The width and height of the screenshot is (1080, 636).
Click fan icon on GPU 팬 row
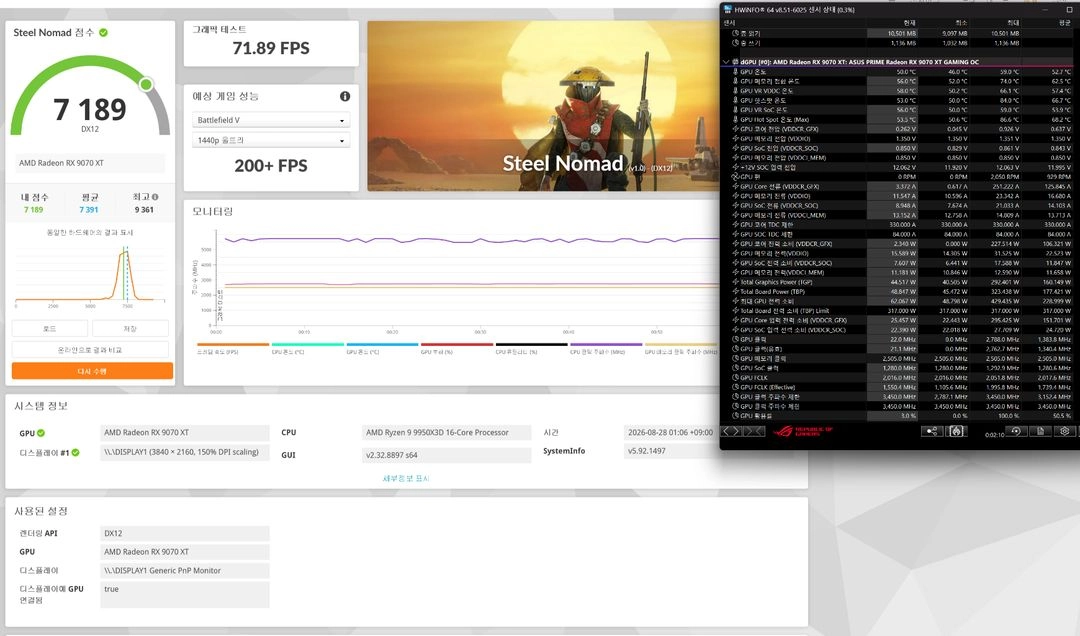point(736,177)
